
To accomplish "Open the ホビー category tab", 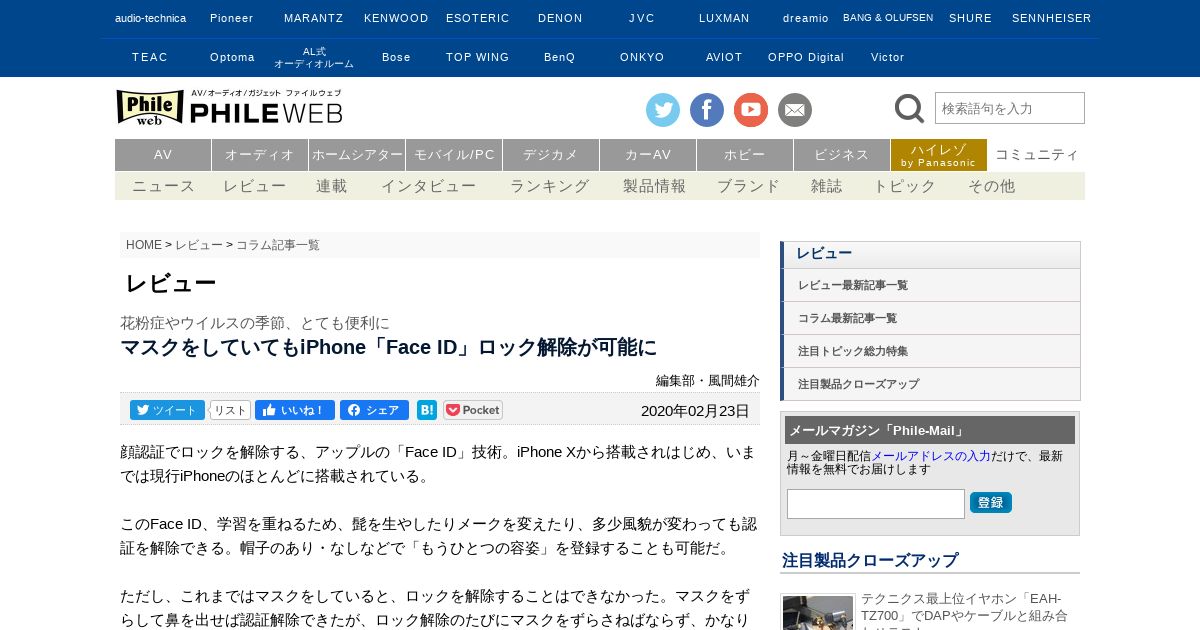I will [x=745, y=155].
